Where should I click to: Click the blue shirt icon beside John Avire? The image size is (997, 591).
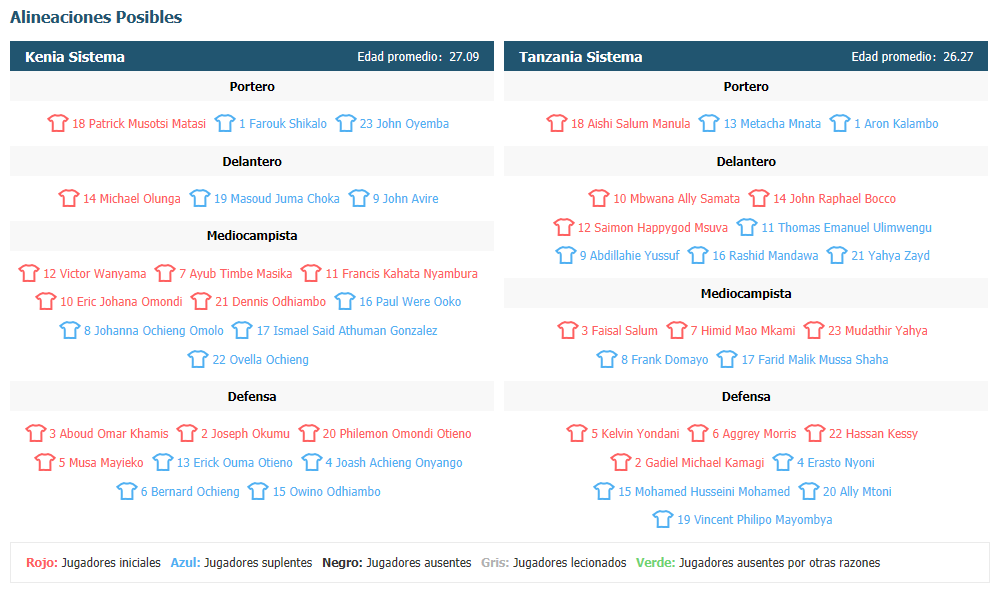pos(359,198)
